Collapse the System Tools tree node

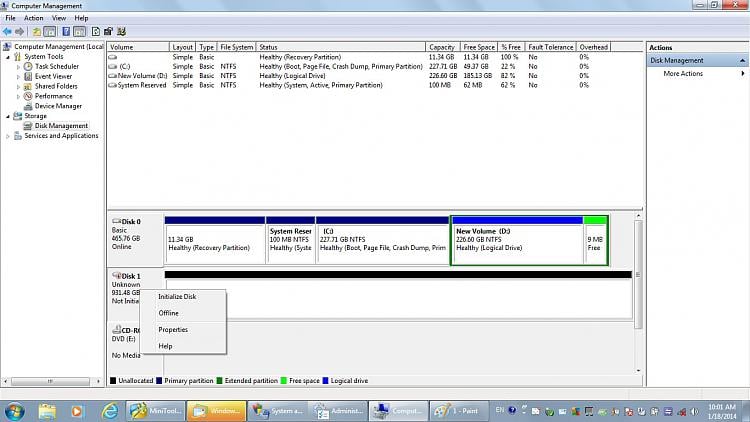[8, 57]
